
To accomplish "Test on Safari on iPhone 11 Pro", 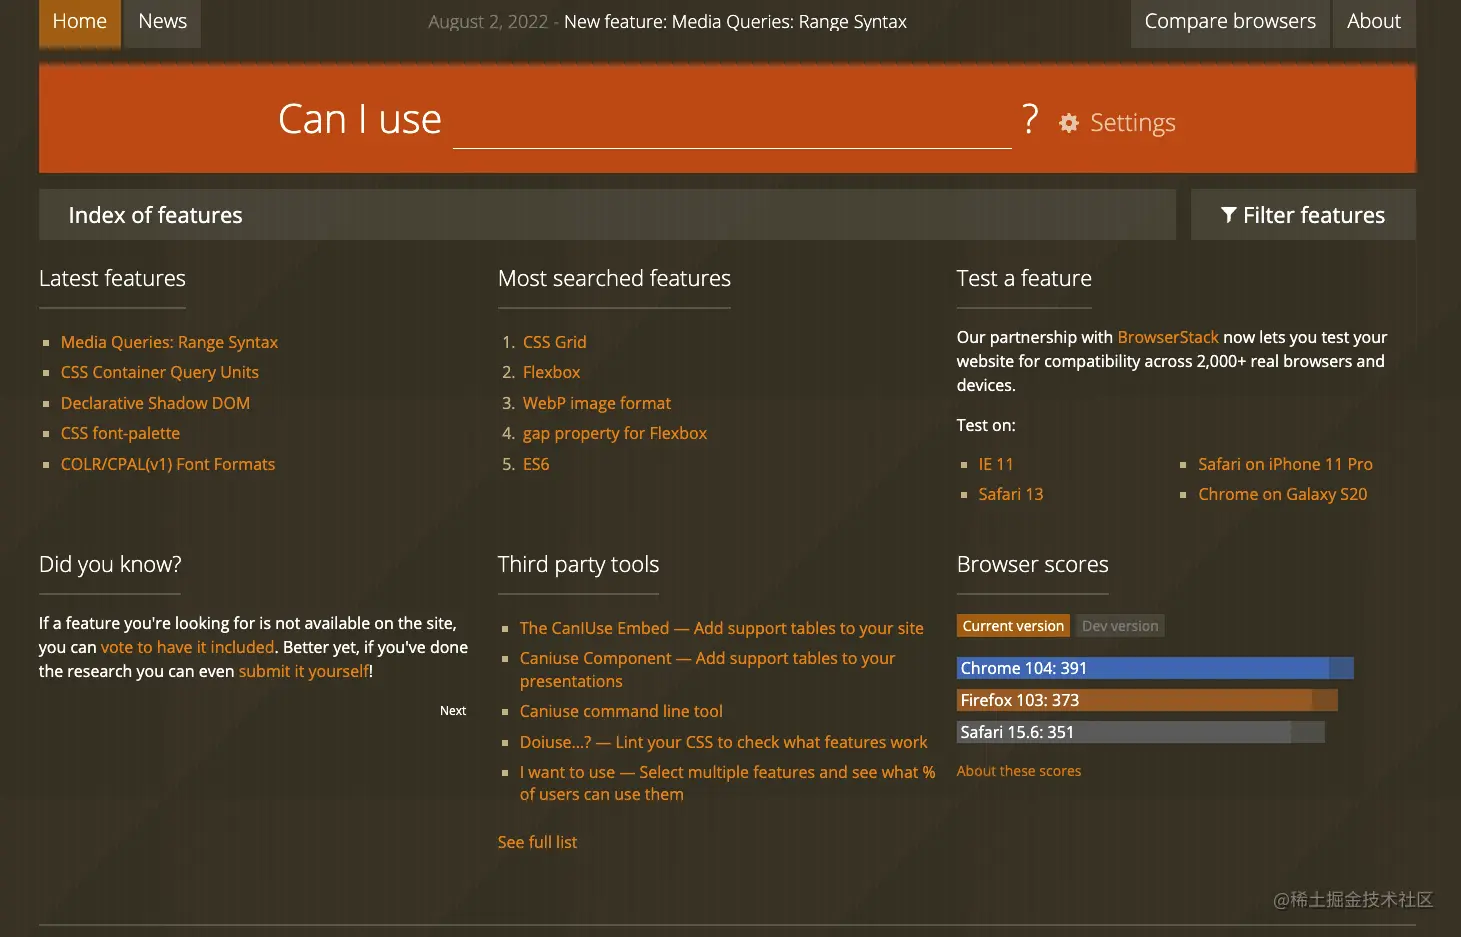I will click(x=1285, y=464).
